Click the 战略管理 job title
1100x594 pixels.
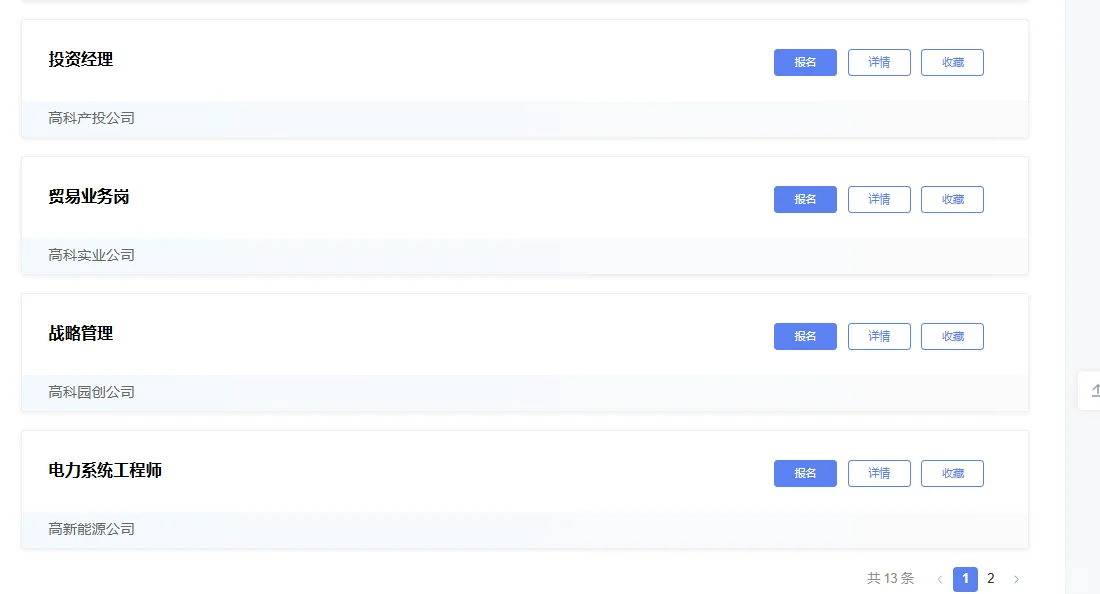point(81,334)
